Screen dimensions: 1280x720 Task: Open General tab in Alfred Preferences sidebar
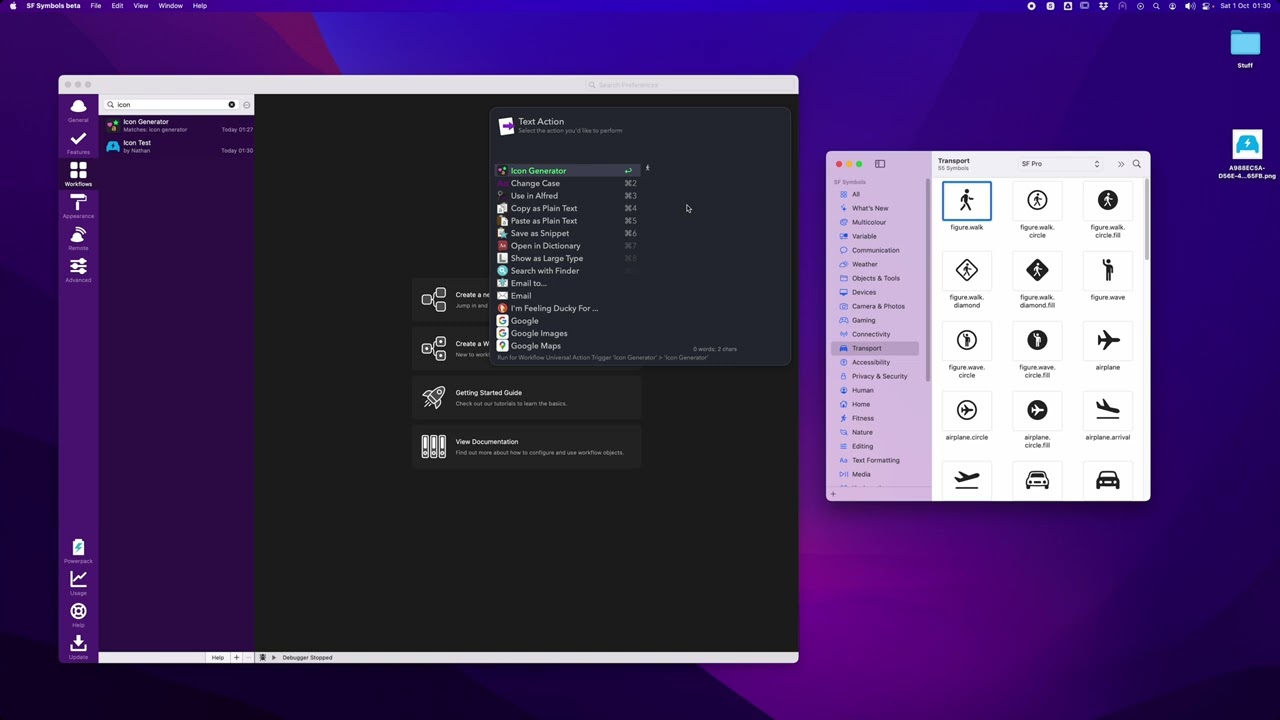pyautogui.click(x=78, y=110)
